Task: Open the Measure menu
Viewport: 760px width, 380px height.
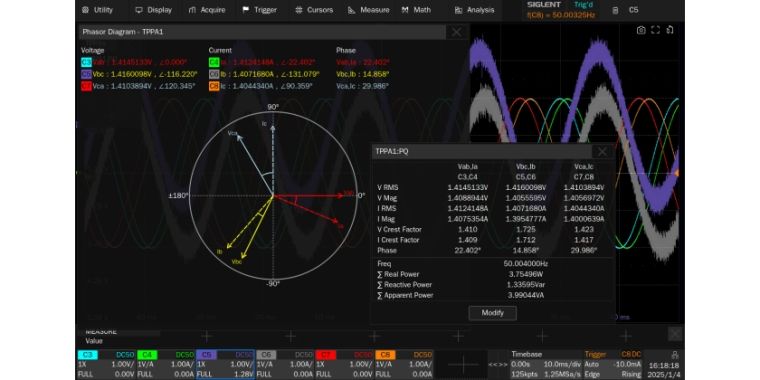Action: (x=369, y=10)
